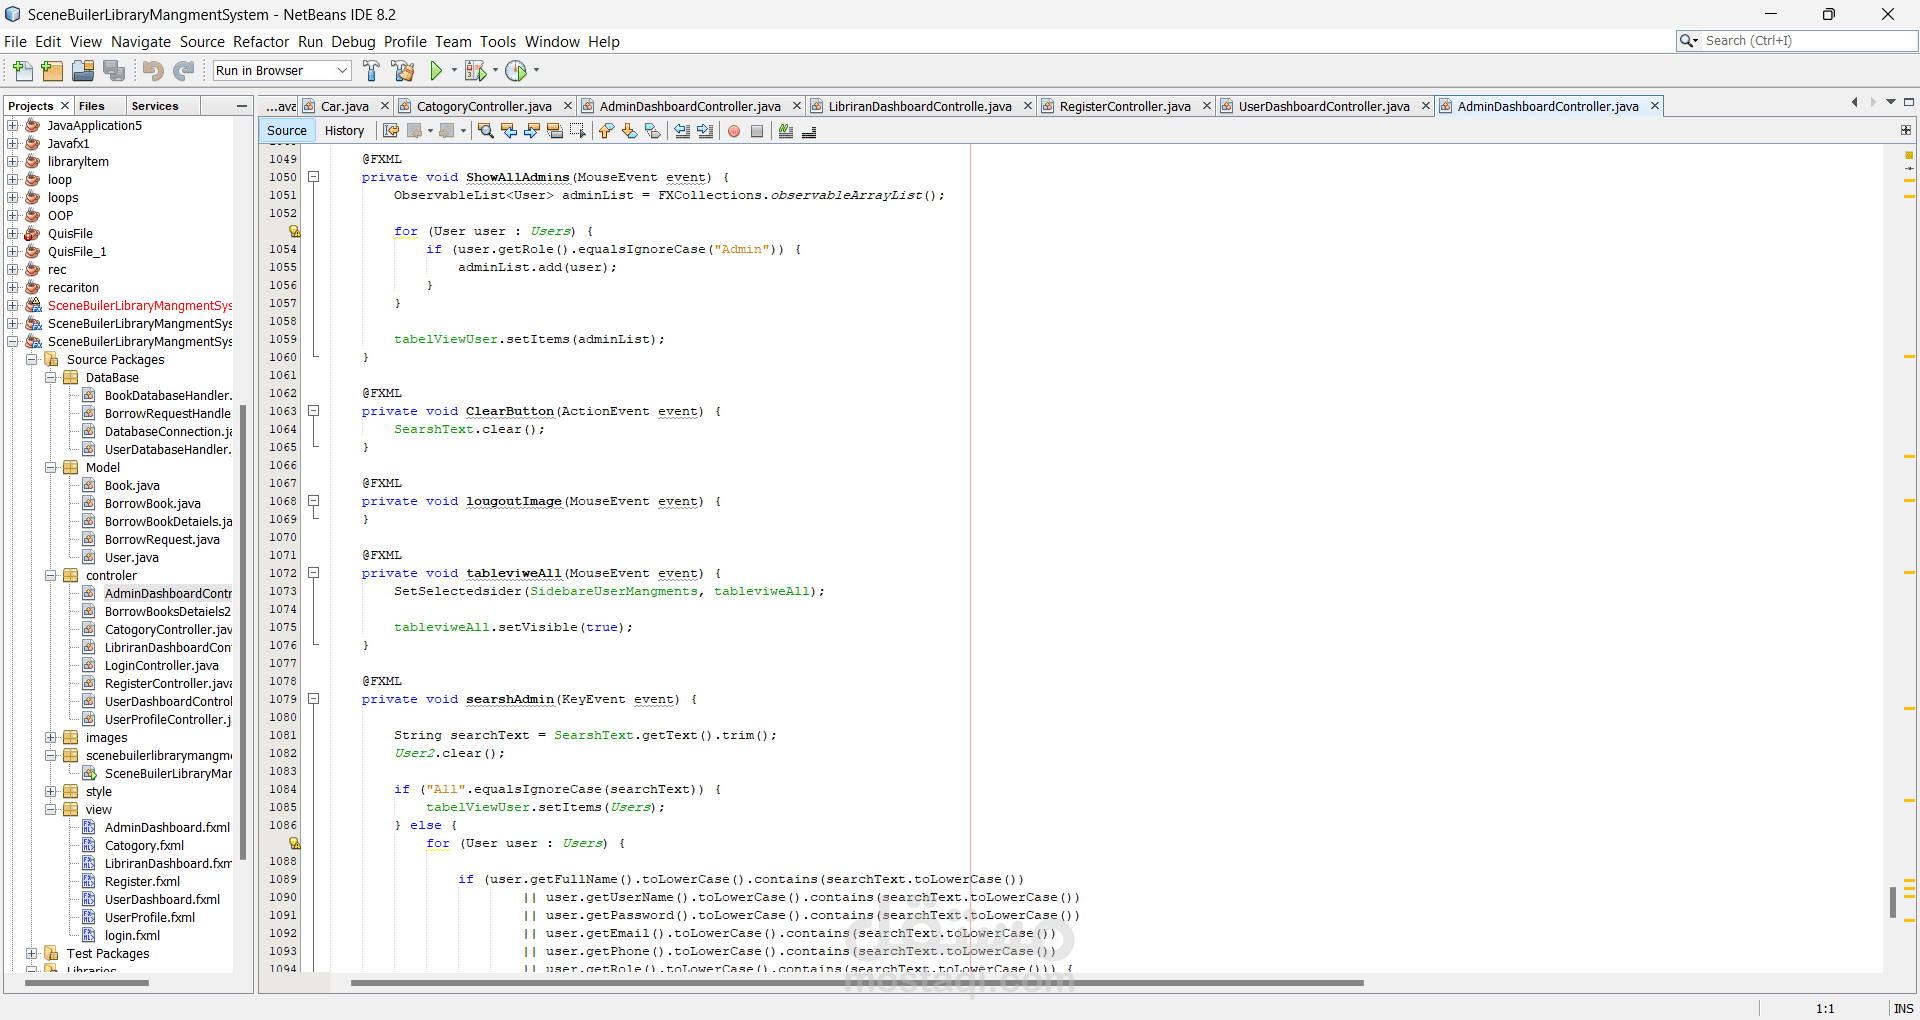
Task: Clean and build with the hammer-and-broom icon
Action: (x=403, y=71)
